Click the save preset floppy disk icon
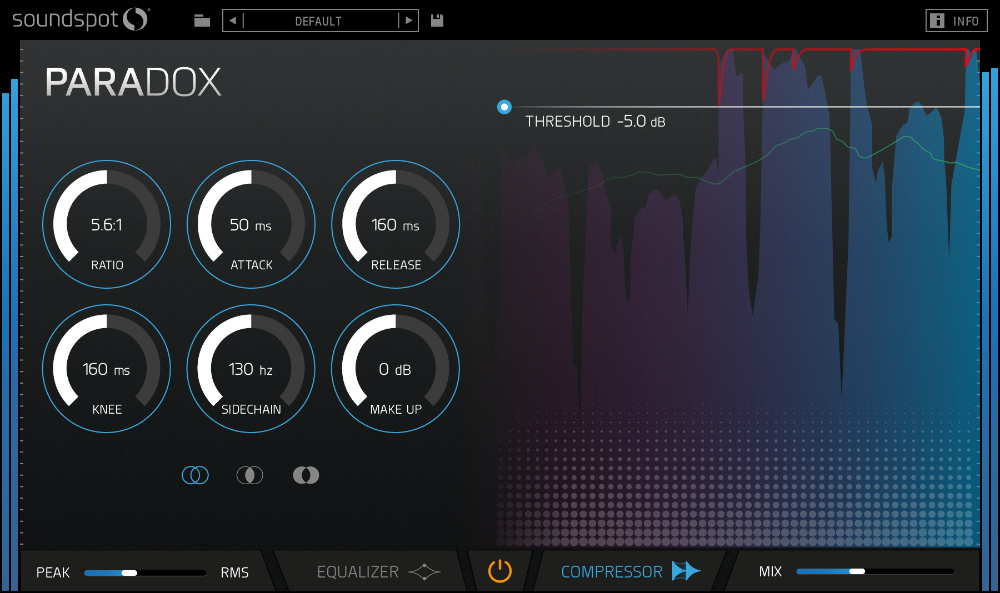This screenshot has width=1000, height=593. click(437, 21)
